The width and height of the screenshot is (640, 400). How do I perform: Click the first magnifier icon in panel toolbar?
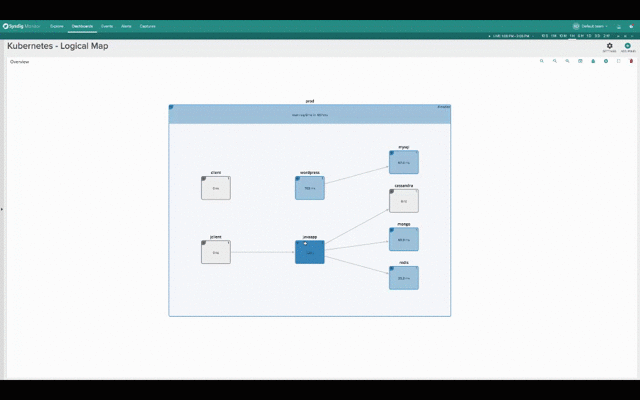(542, 61)
